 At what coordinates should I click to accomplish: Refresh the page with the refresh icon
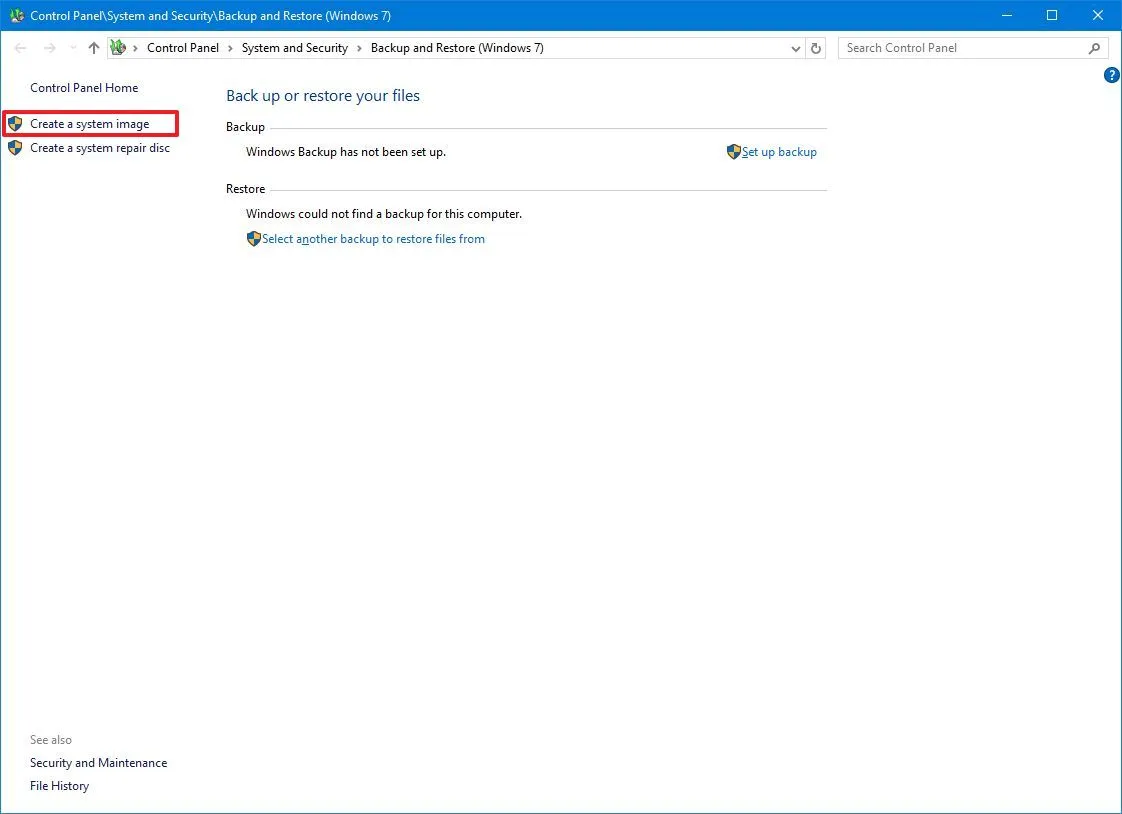coord(815,47)
